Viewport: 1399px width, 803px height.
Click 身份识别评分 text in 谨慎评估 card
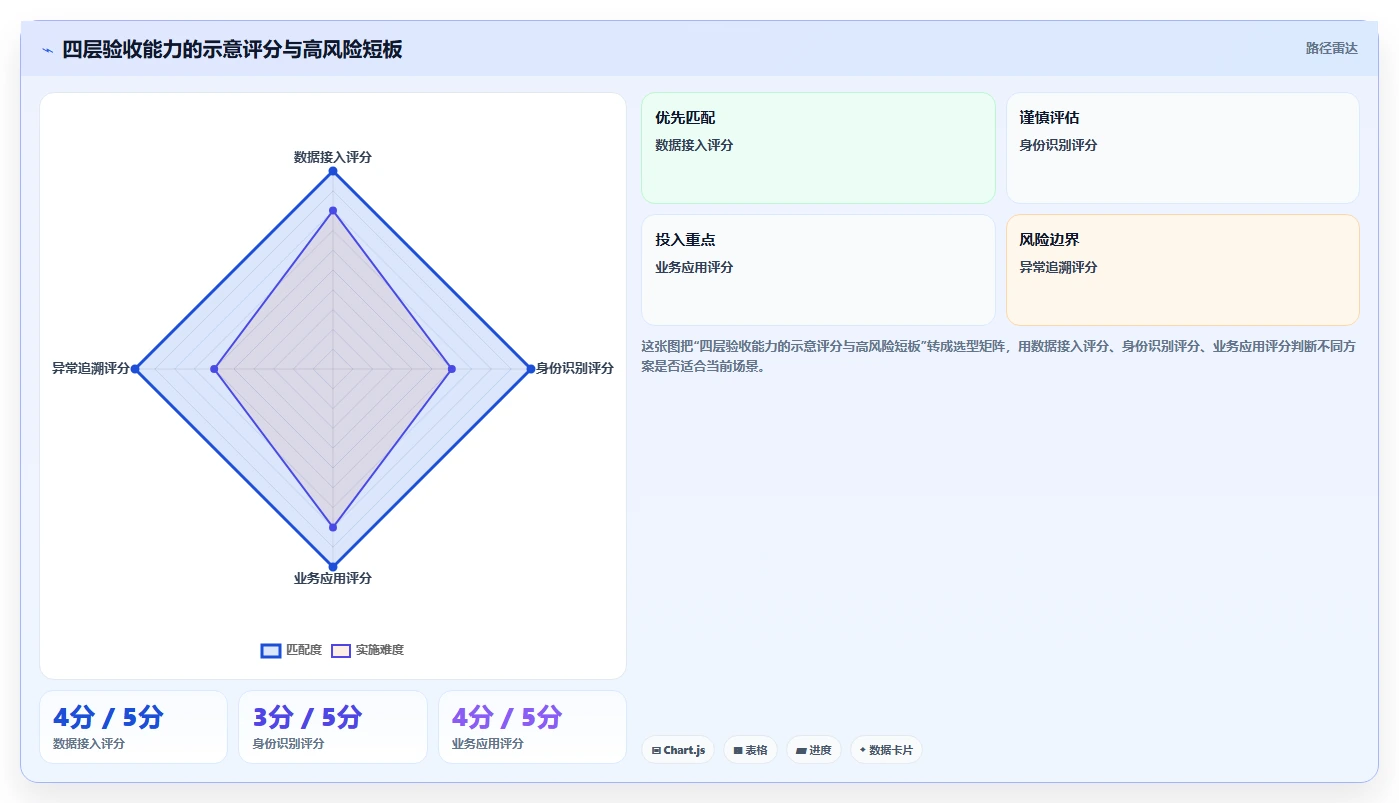[1058, 145]
